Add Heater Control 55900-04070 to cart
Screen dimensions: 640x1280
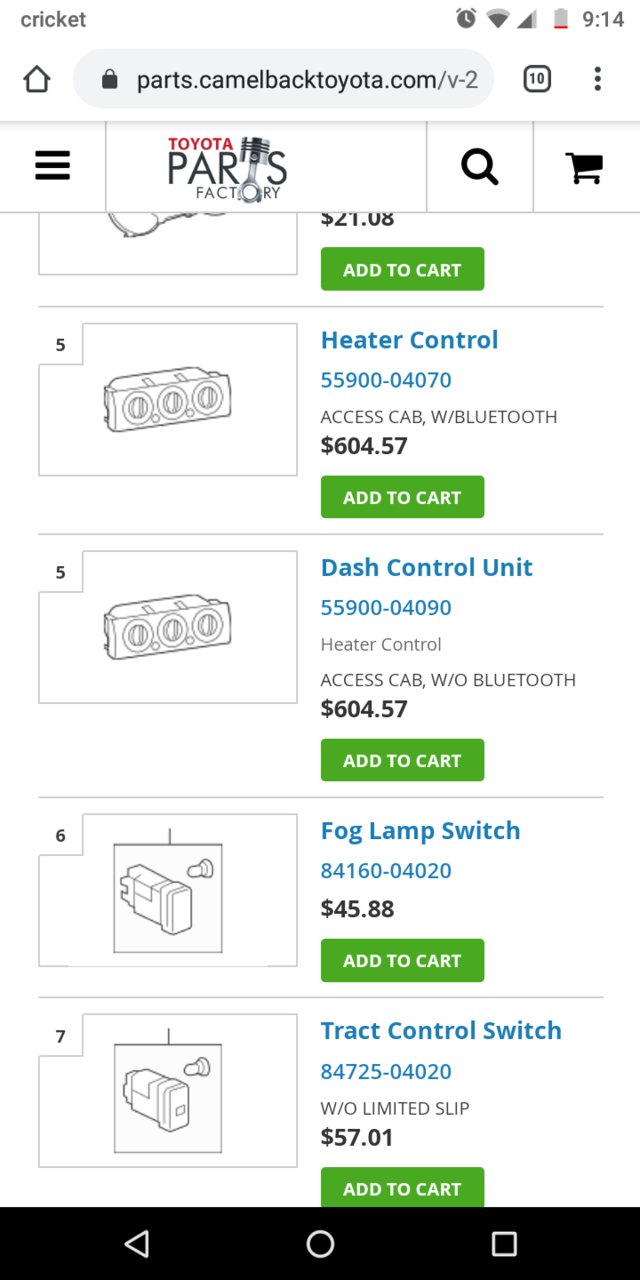[x=402, y=497]
